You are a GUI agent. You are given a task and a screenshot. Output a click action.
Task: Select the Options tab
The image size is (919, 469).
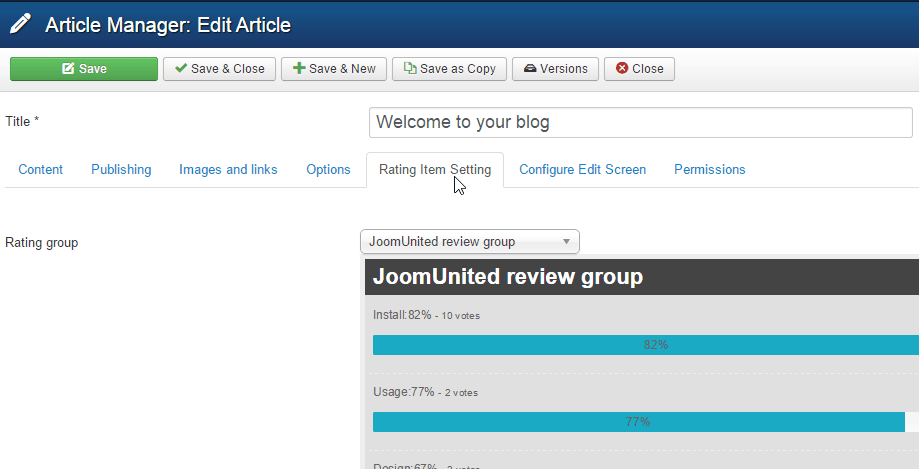point(328,170)
